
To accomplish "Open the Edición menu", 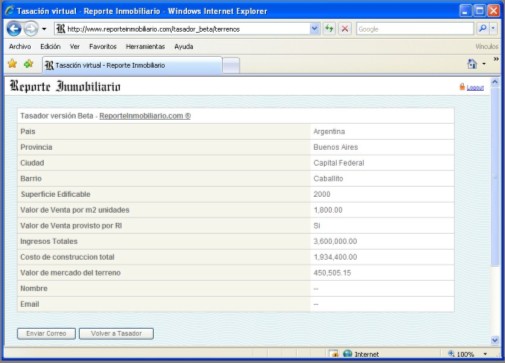I will click(50, 47).
